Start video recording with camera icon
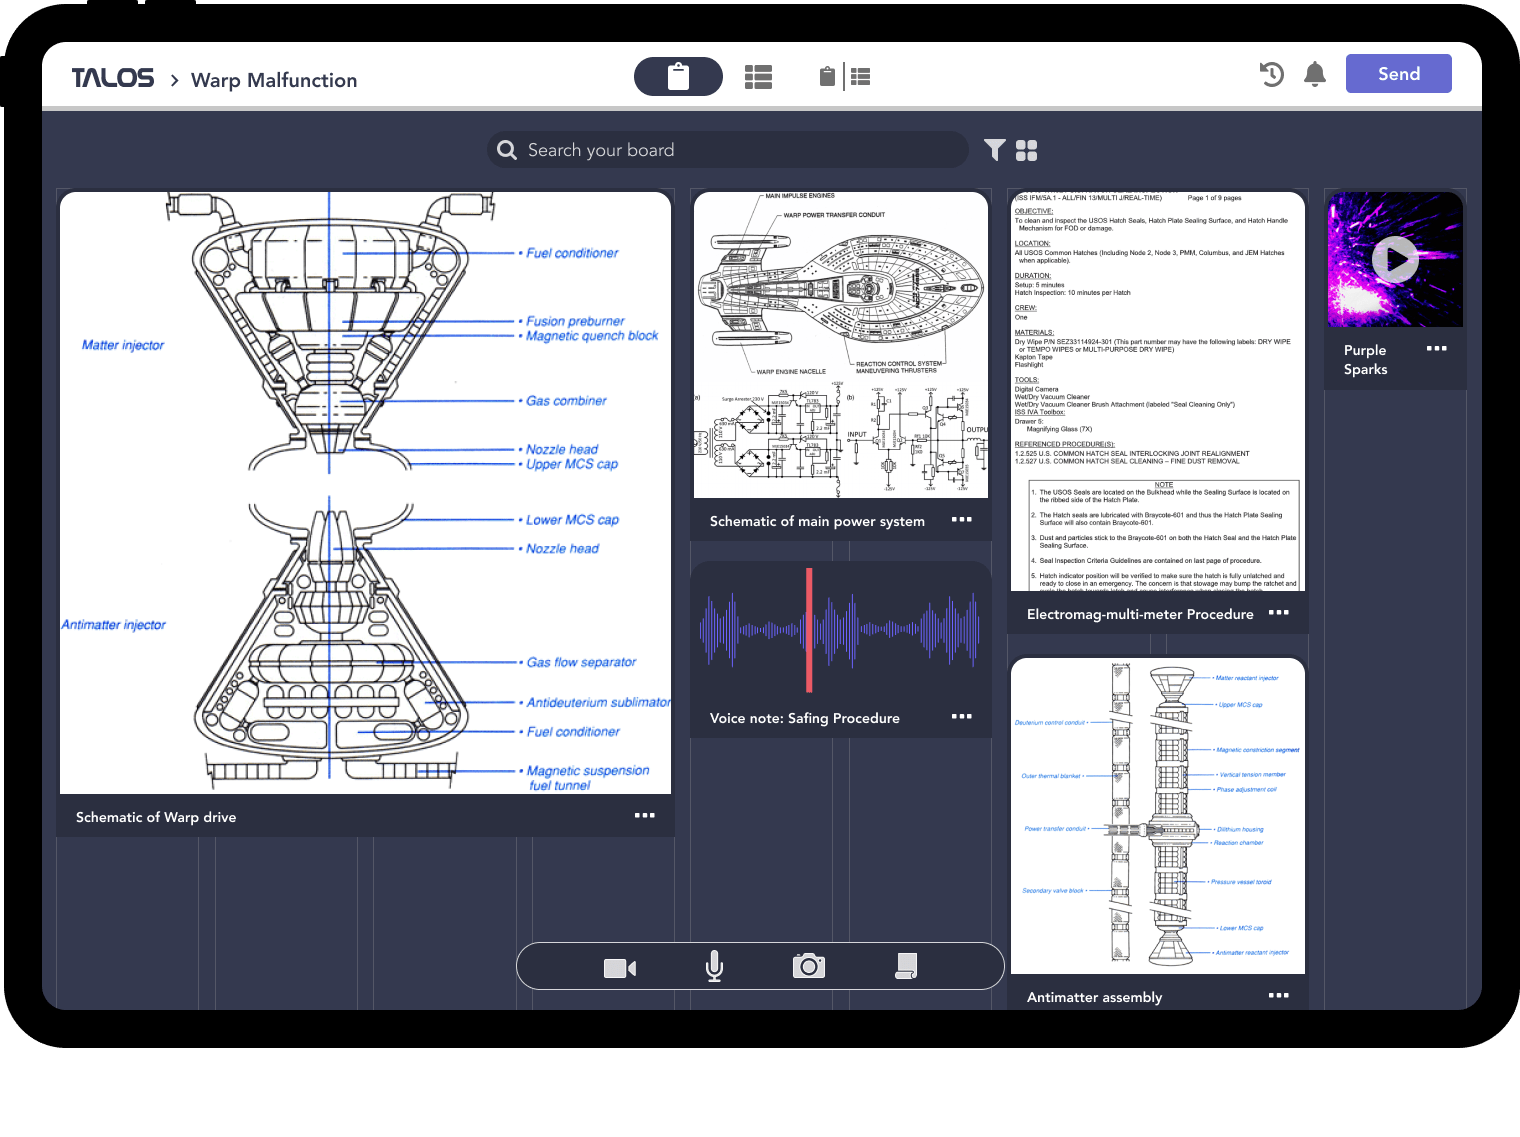 pyautogui.click(x=620, y=968)
